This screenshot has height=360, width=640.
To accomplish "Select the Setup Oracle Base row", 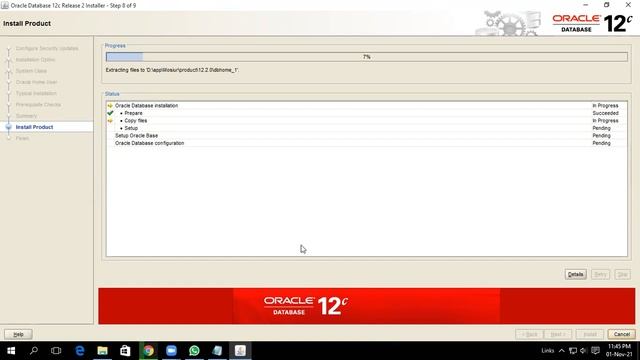I will coord(366,136).
